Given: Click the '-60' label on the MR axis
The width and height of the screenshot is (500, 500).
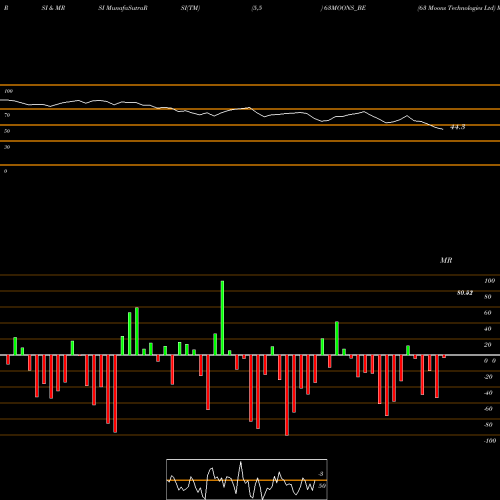Looking at the screenshot, I should pos(488,409).
